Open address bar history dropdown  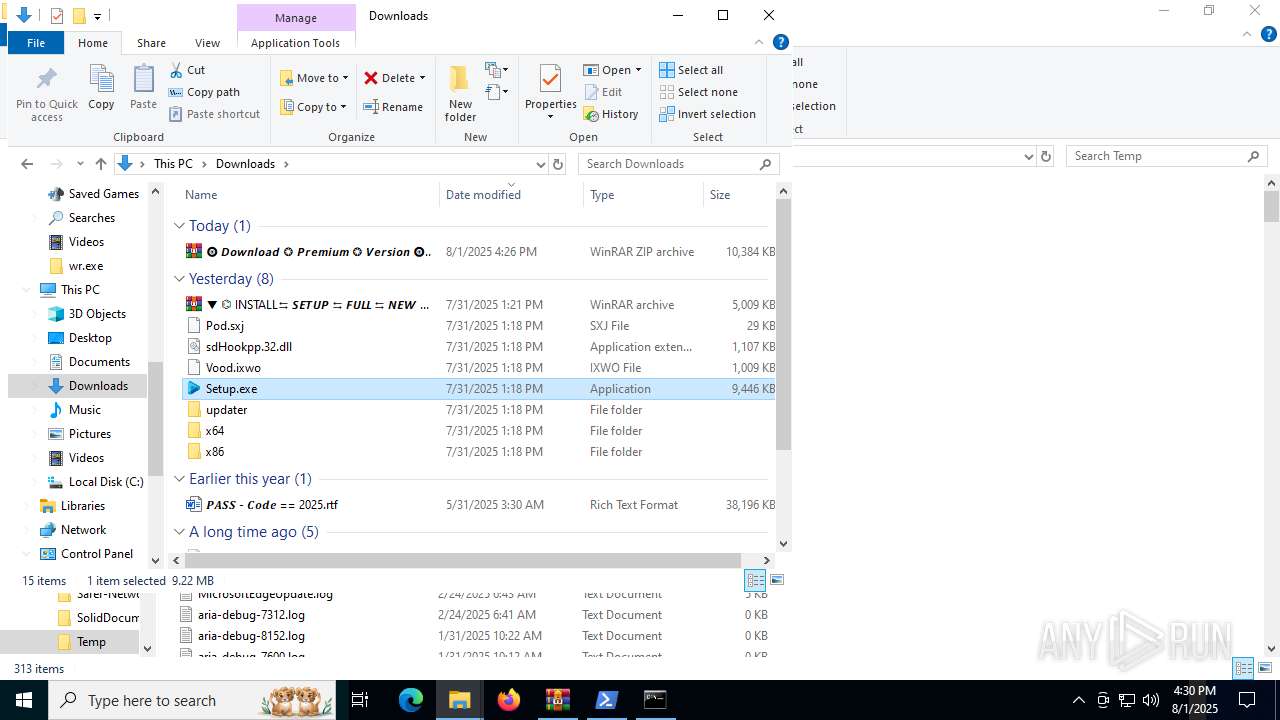(541, 164)
